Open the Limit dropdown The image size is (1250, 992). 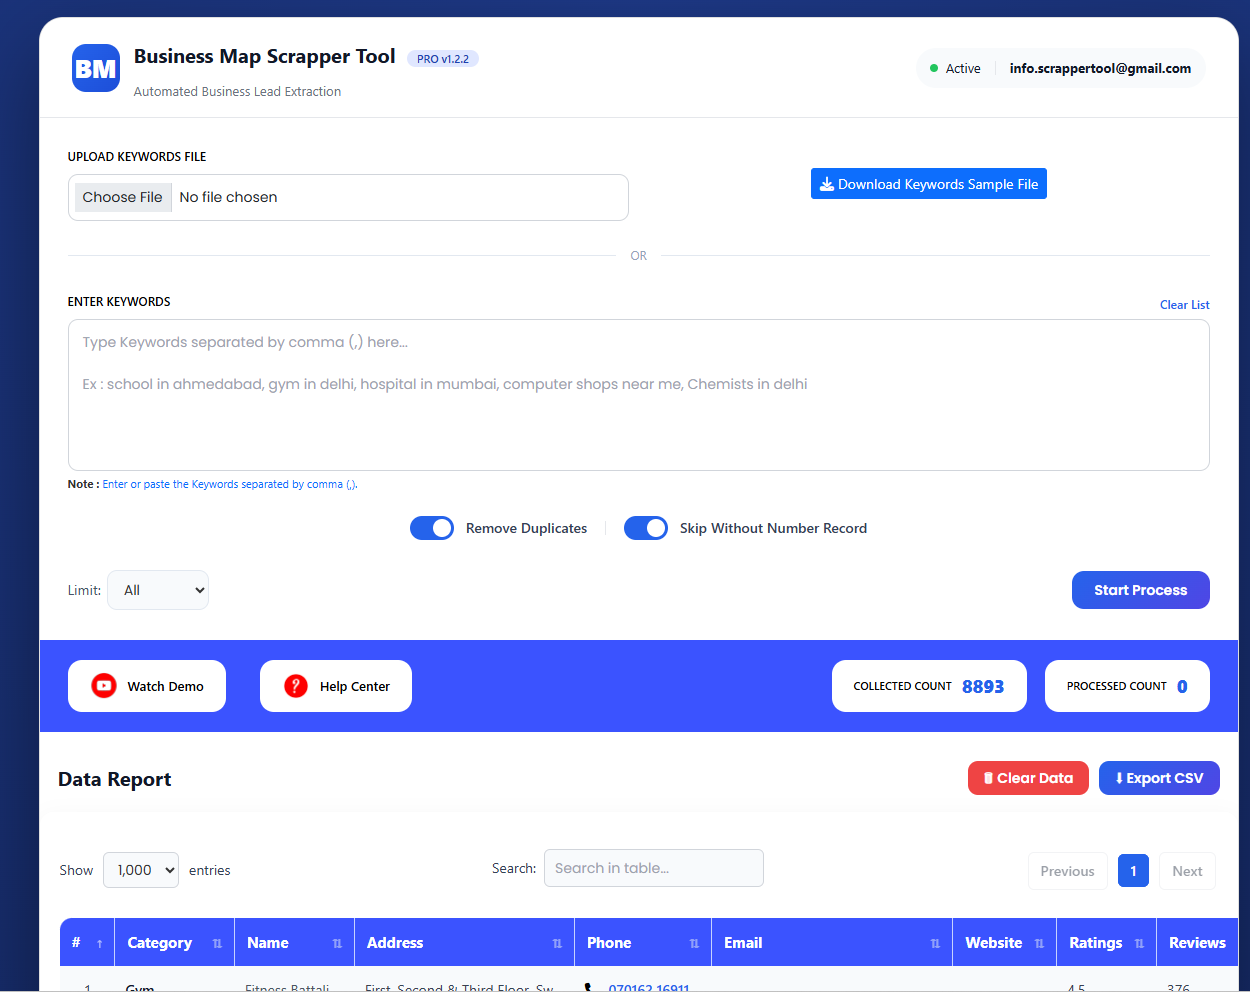coord(158,590)
